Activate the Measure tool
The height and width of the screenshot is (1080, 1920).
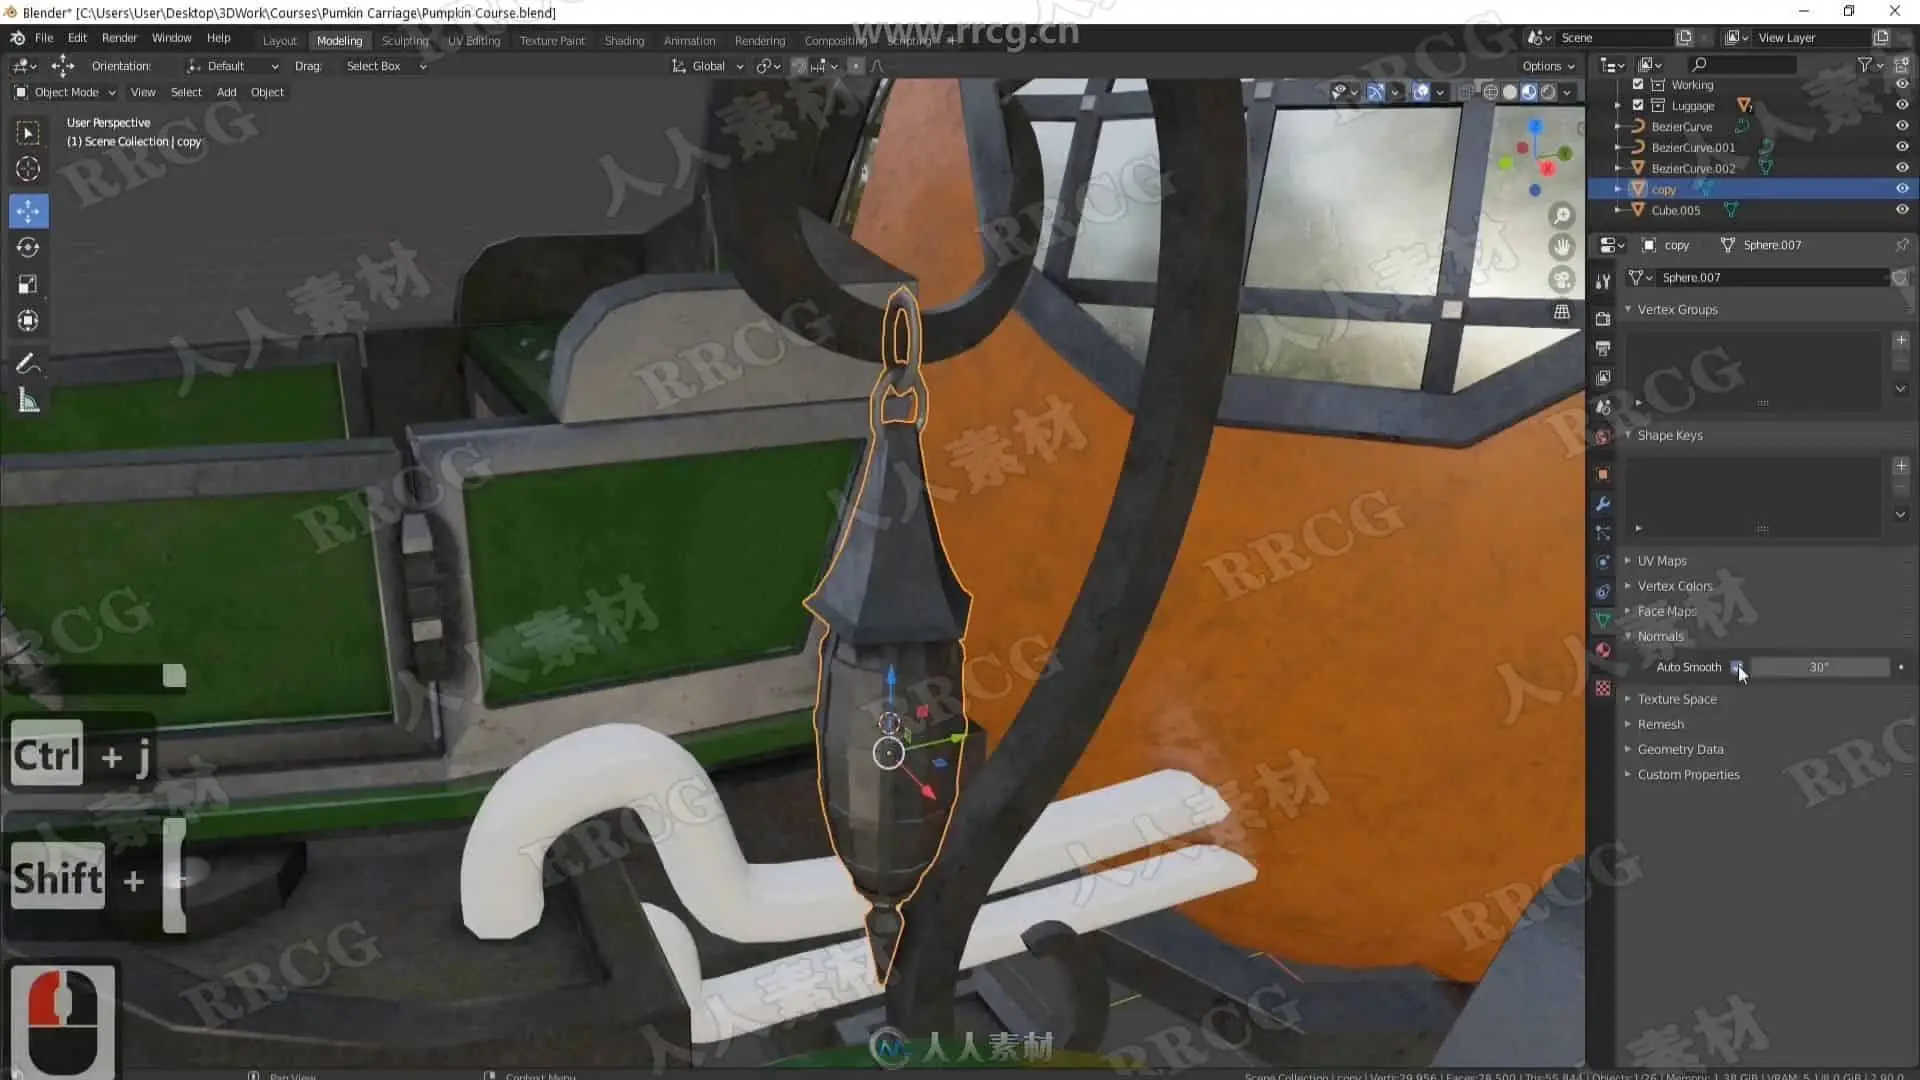(x=28, y=402)
